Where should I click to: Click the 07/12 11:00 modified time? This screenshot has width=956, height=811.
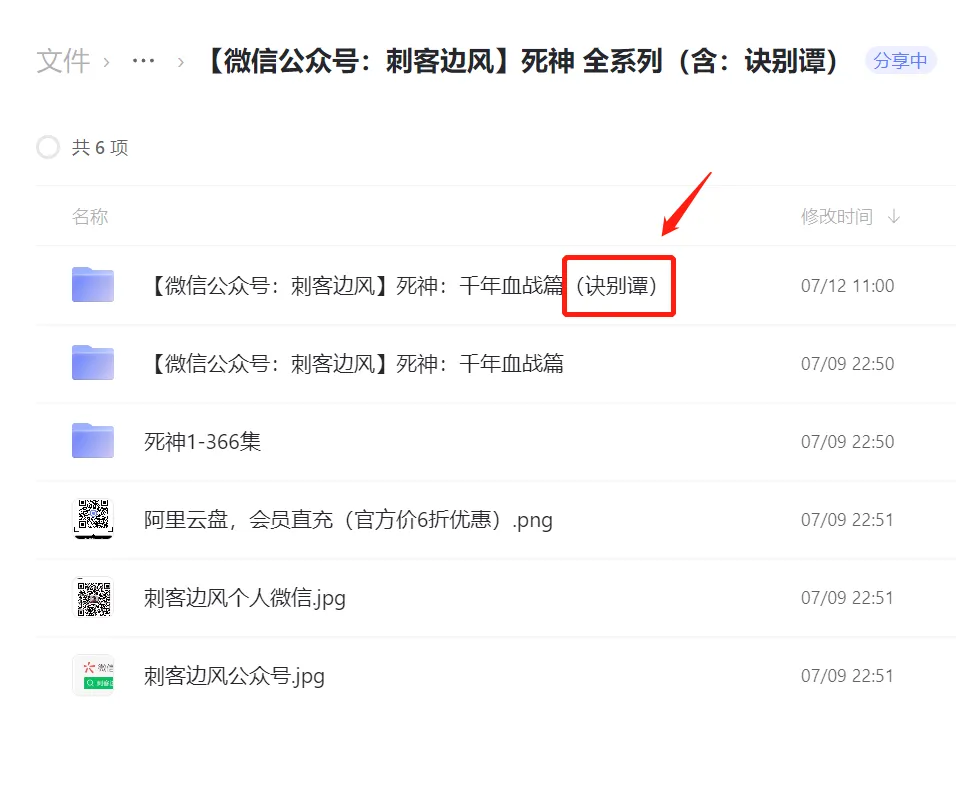[847, 285]
